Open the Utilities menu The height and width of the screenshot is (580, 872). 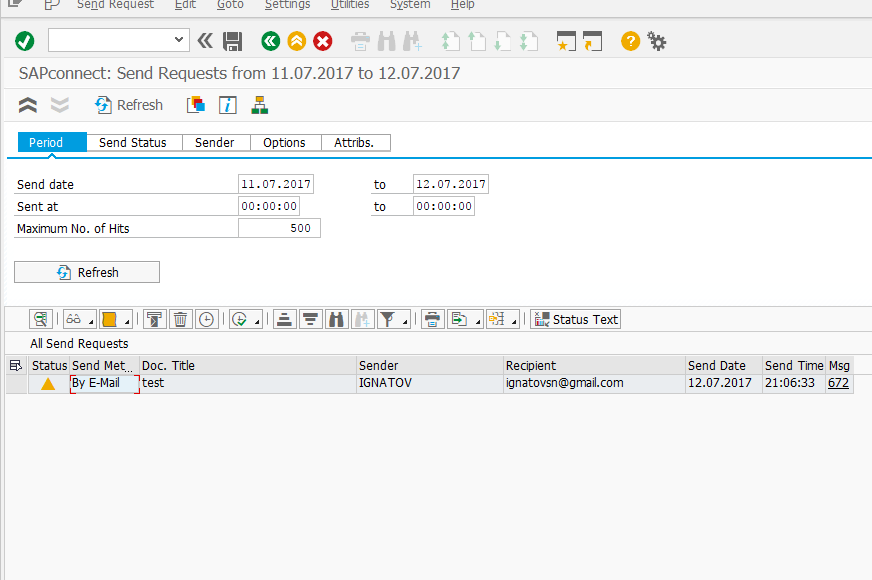click(350, 4)
